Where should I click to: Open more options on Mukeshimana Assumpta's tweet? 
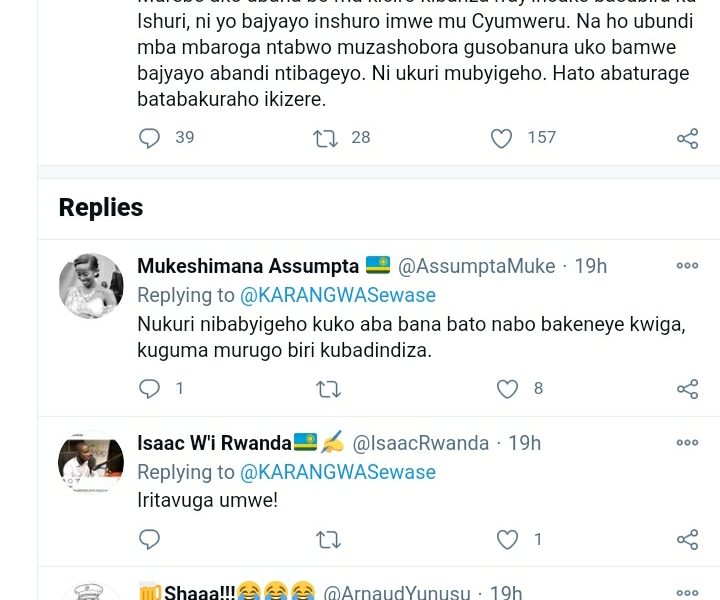[x=687, y=266]
